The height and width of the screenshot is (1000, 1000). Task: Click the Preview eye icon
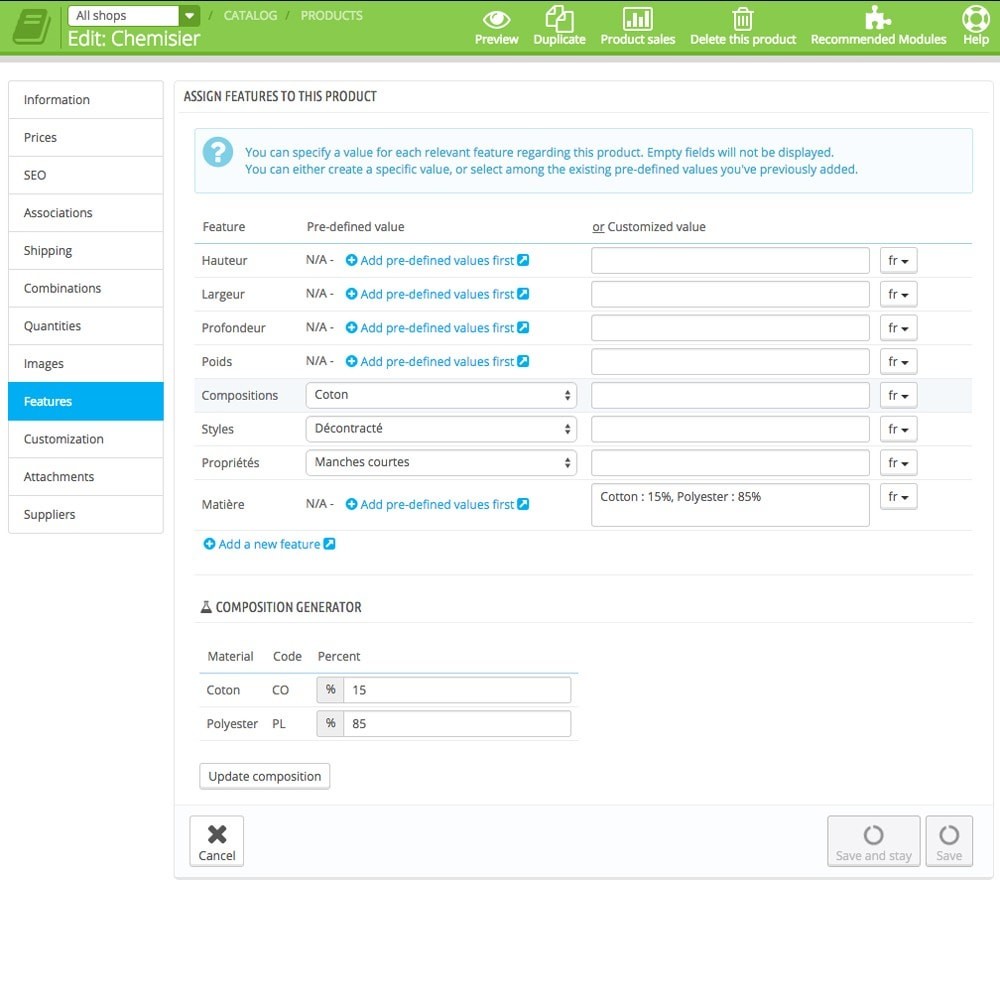(496, 19)
